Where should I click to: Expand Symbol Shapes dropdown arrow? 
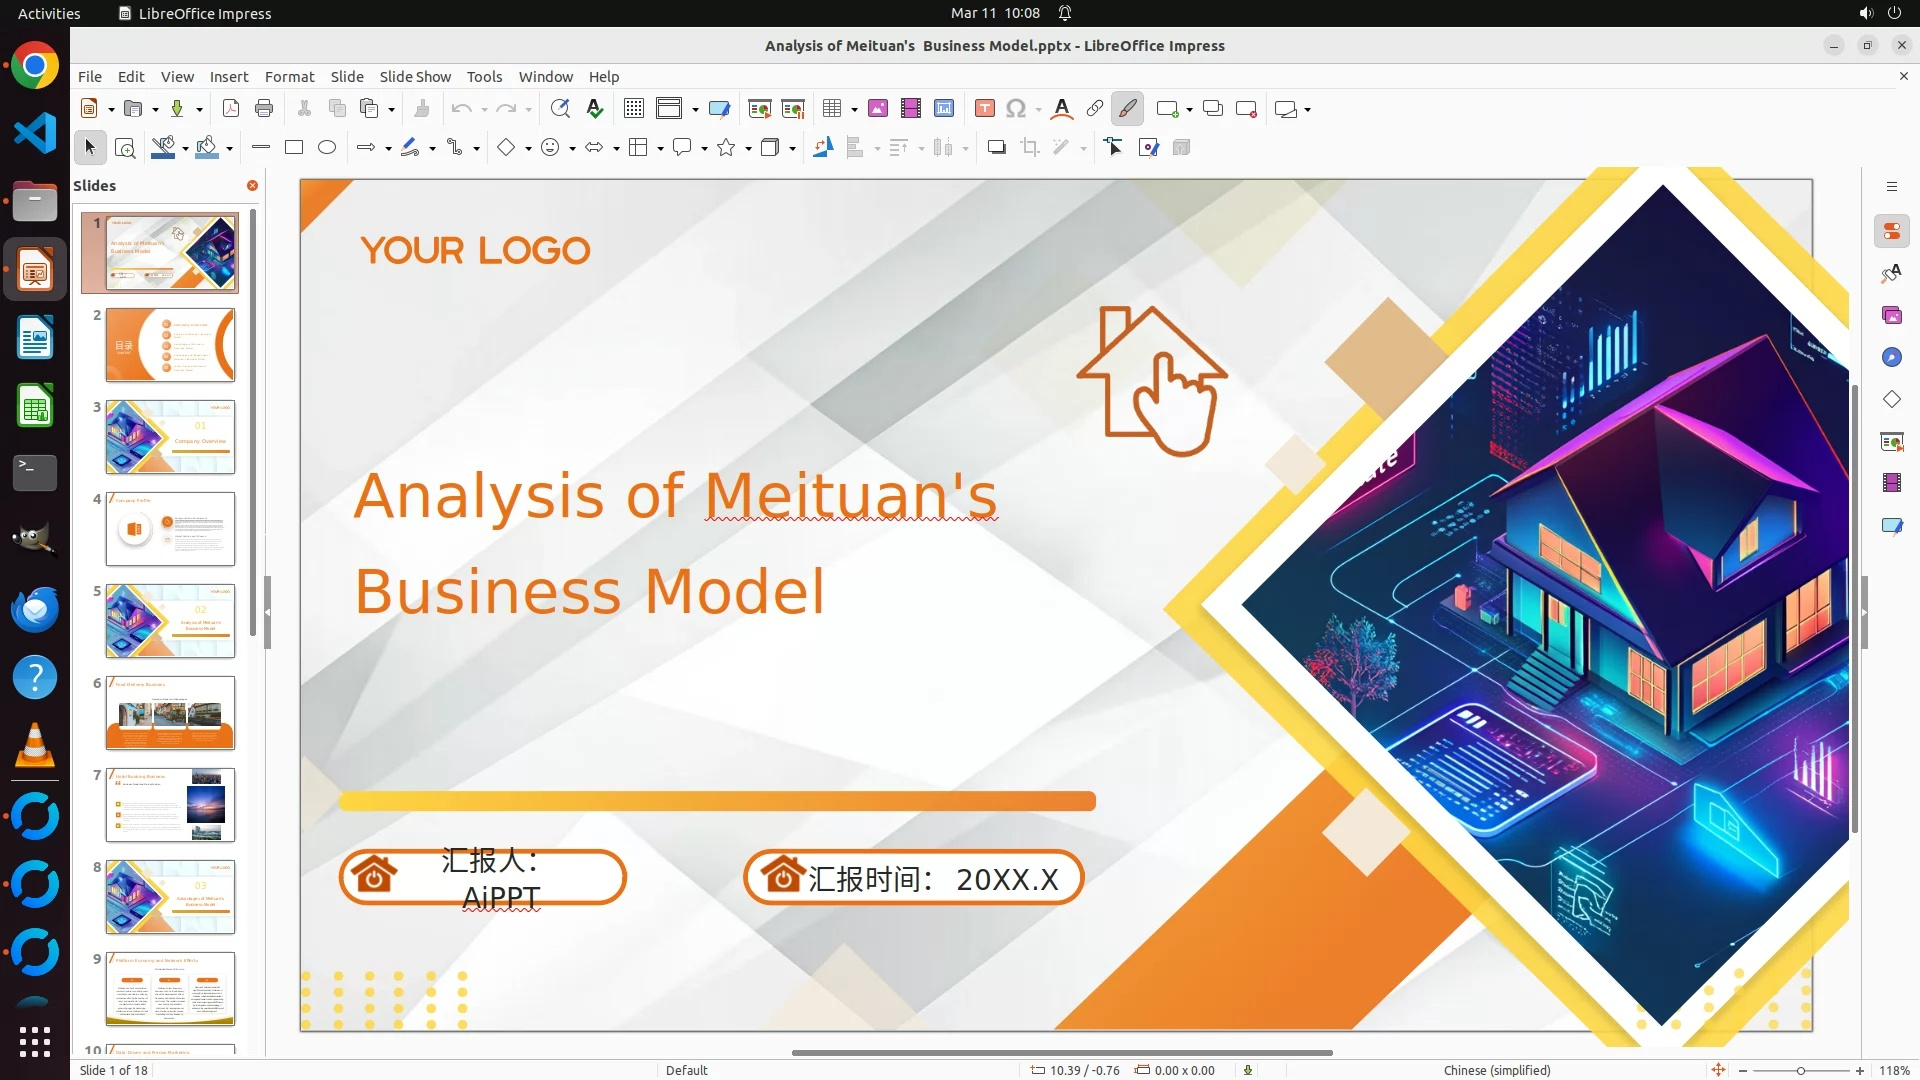tap(572, 149)
